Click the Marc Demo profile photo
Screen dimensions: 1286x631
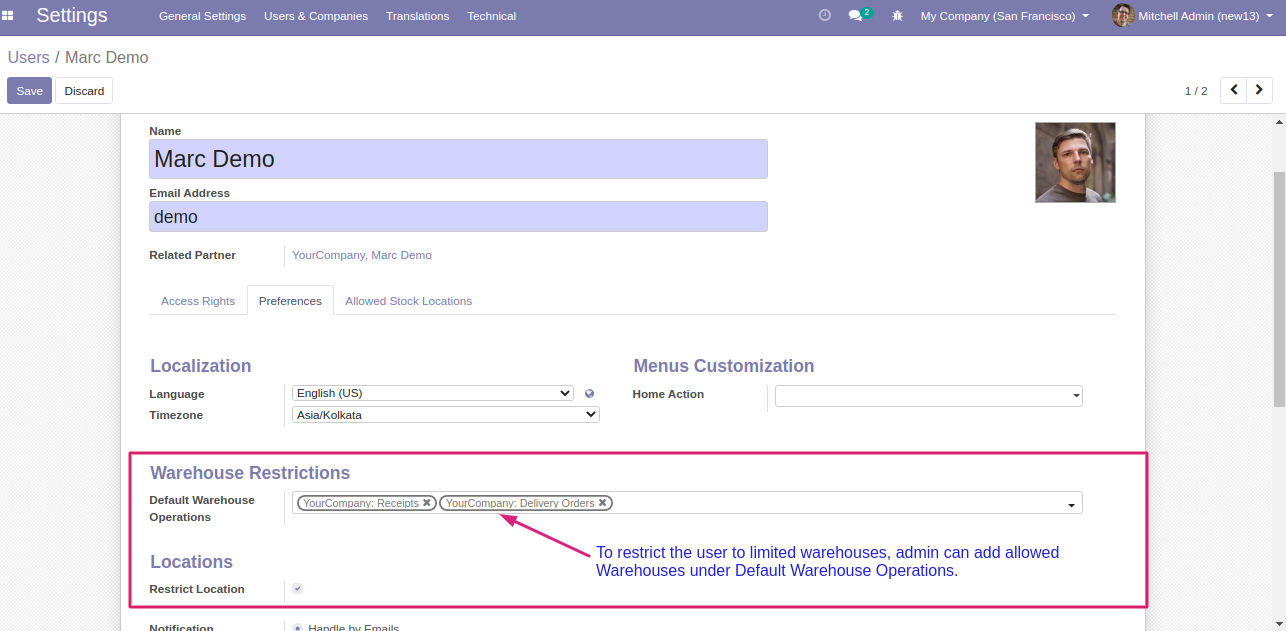1075,162
